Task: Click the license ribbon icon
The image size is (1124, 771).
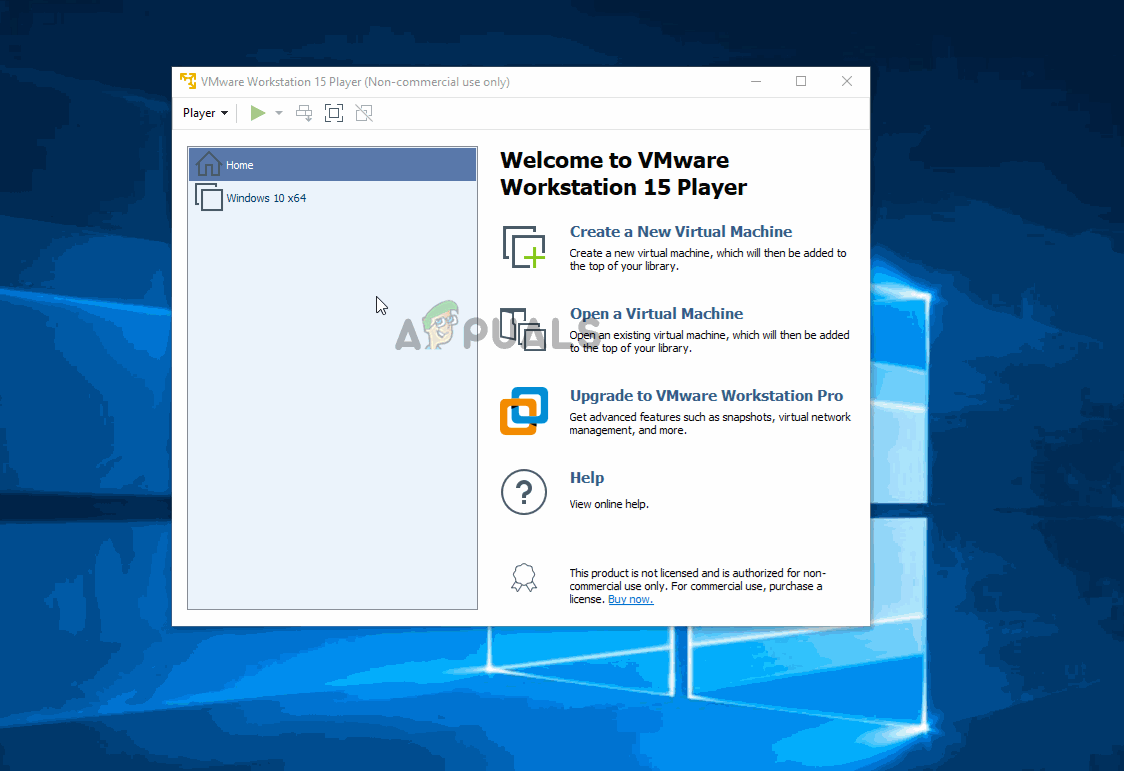Action: (x=524, y=577)
